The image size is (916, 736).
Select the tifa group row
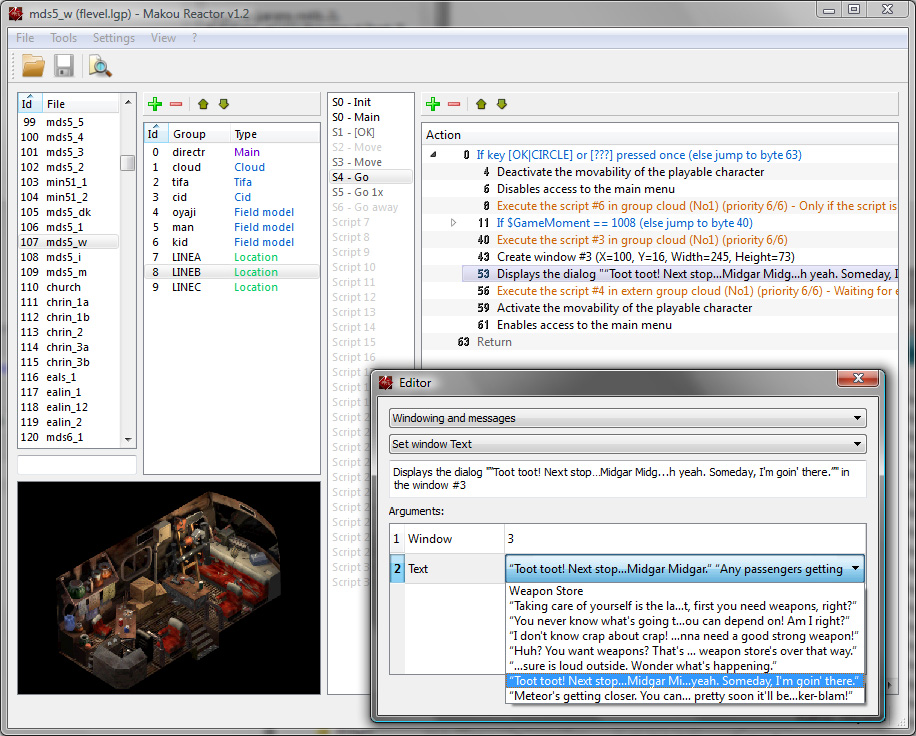(232, 182)
